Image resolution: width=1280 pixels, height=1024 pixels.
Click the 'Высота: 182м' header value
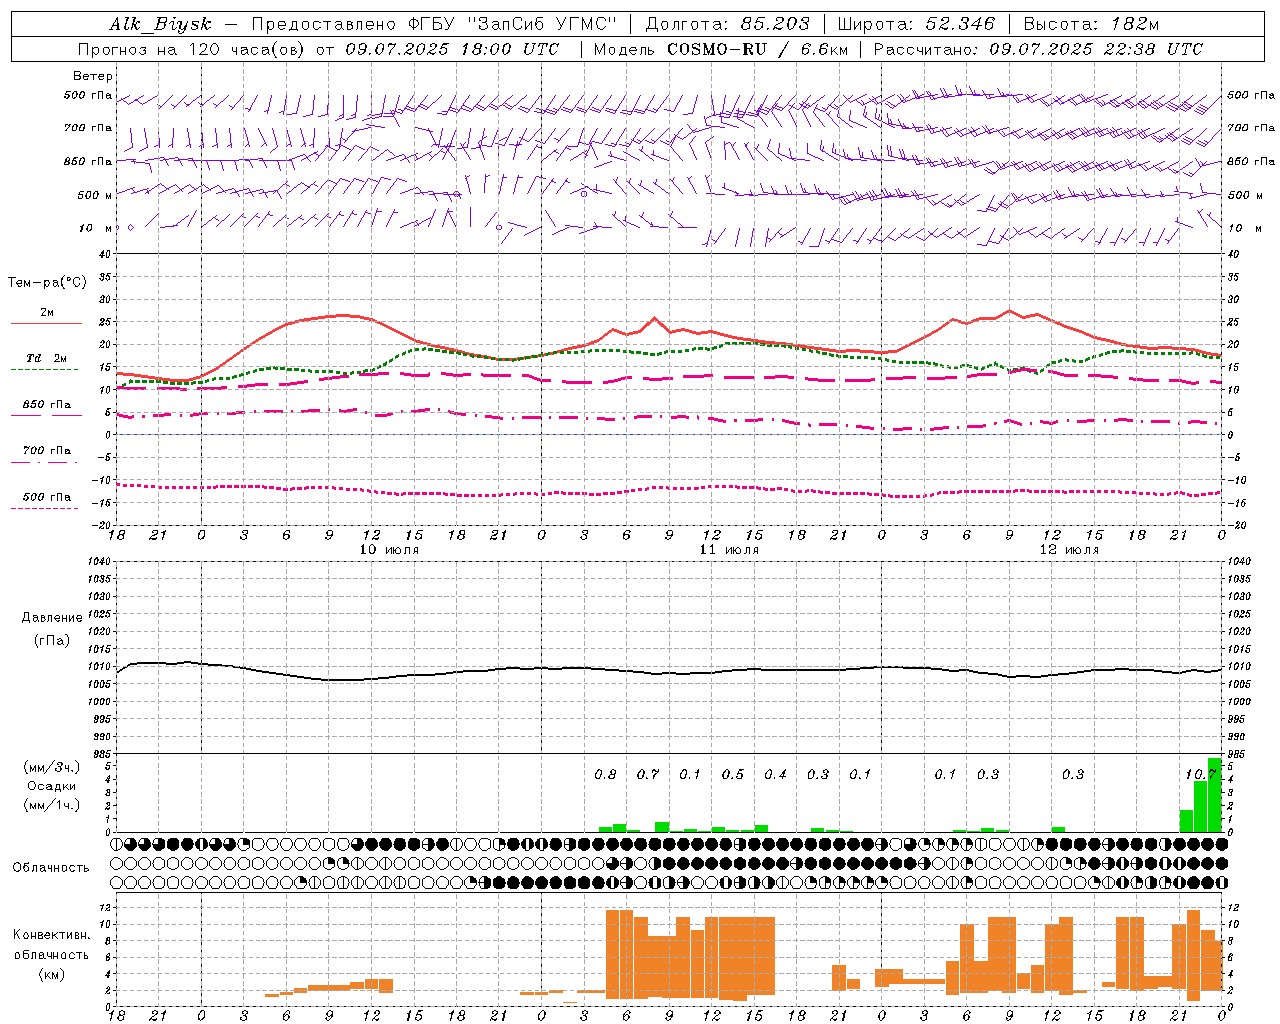(x=1091, y=25)
